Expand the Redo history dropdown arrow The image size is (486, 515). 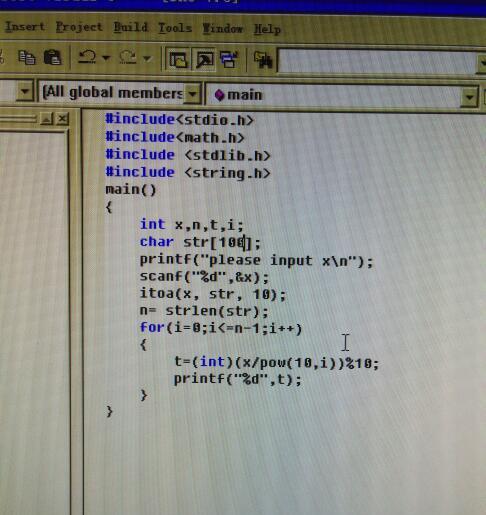(147, 59)
